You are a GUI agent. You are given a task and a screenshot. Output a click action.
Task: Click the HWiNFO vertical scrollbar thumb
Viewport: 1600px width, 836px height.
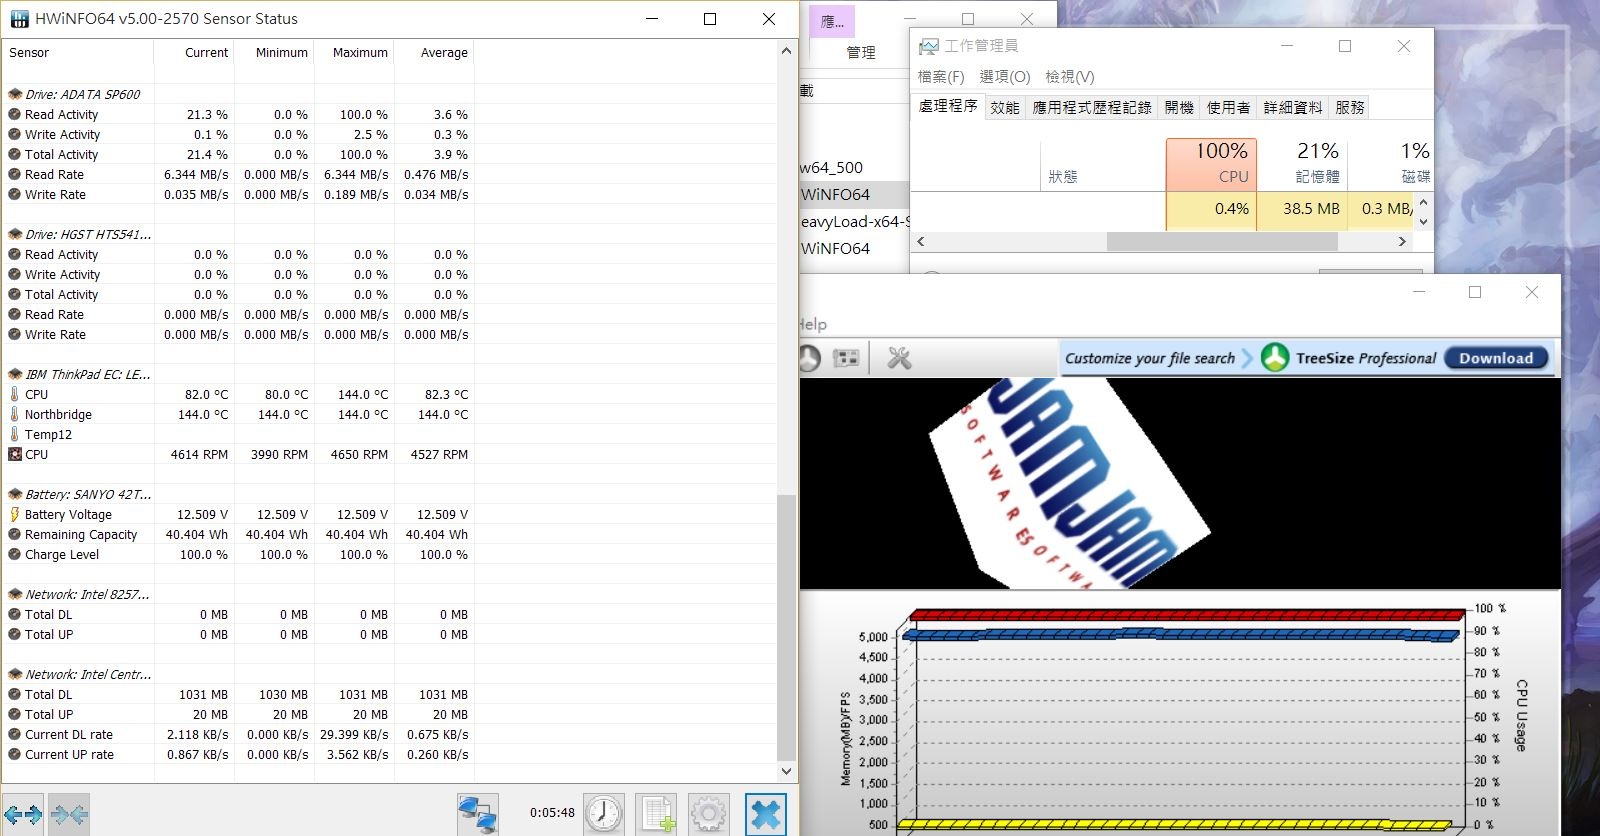tap(786, 628)
